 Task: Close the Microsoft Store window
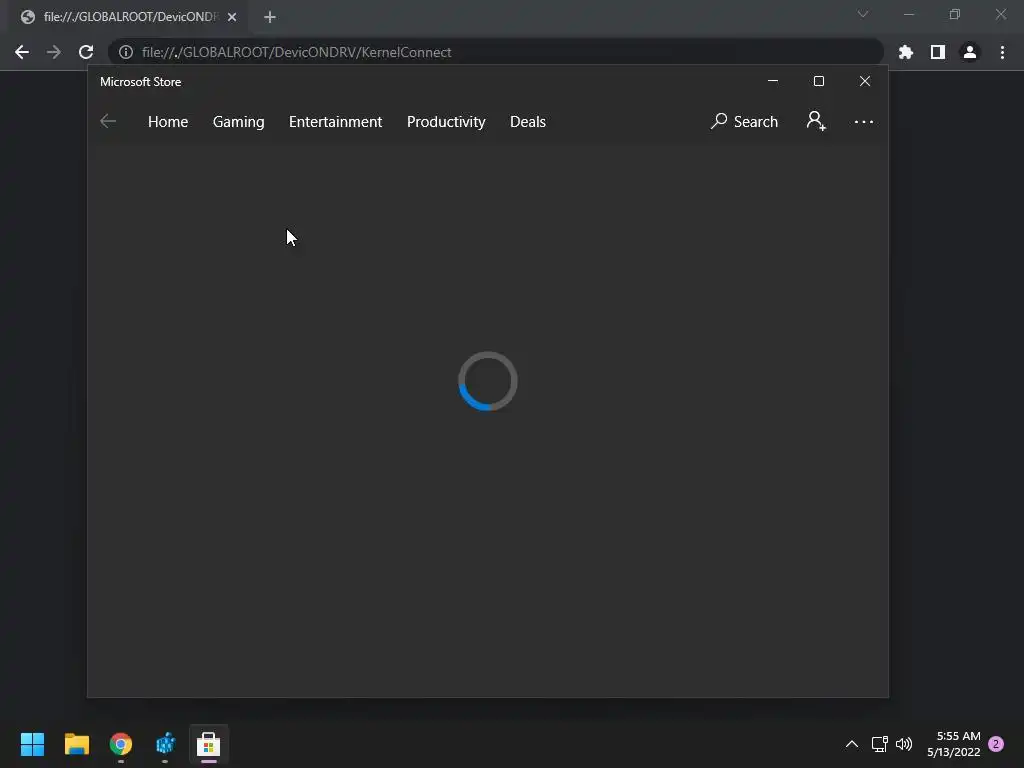865,81
